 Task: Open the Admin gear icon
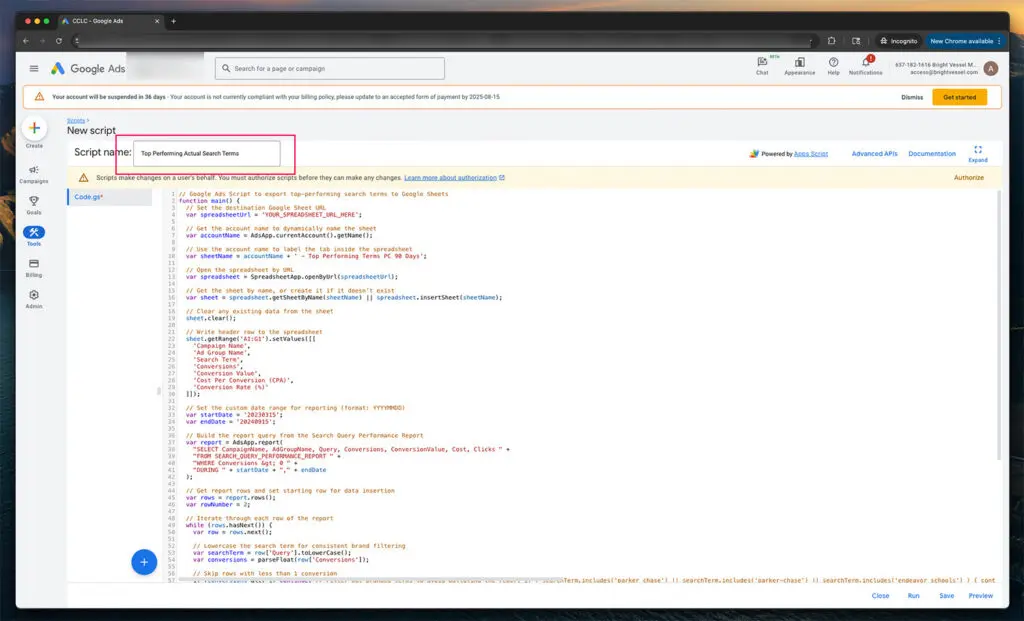(x=34, y=295)
